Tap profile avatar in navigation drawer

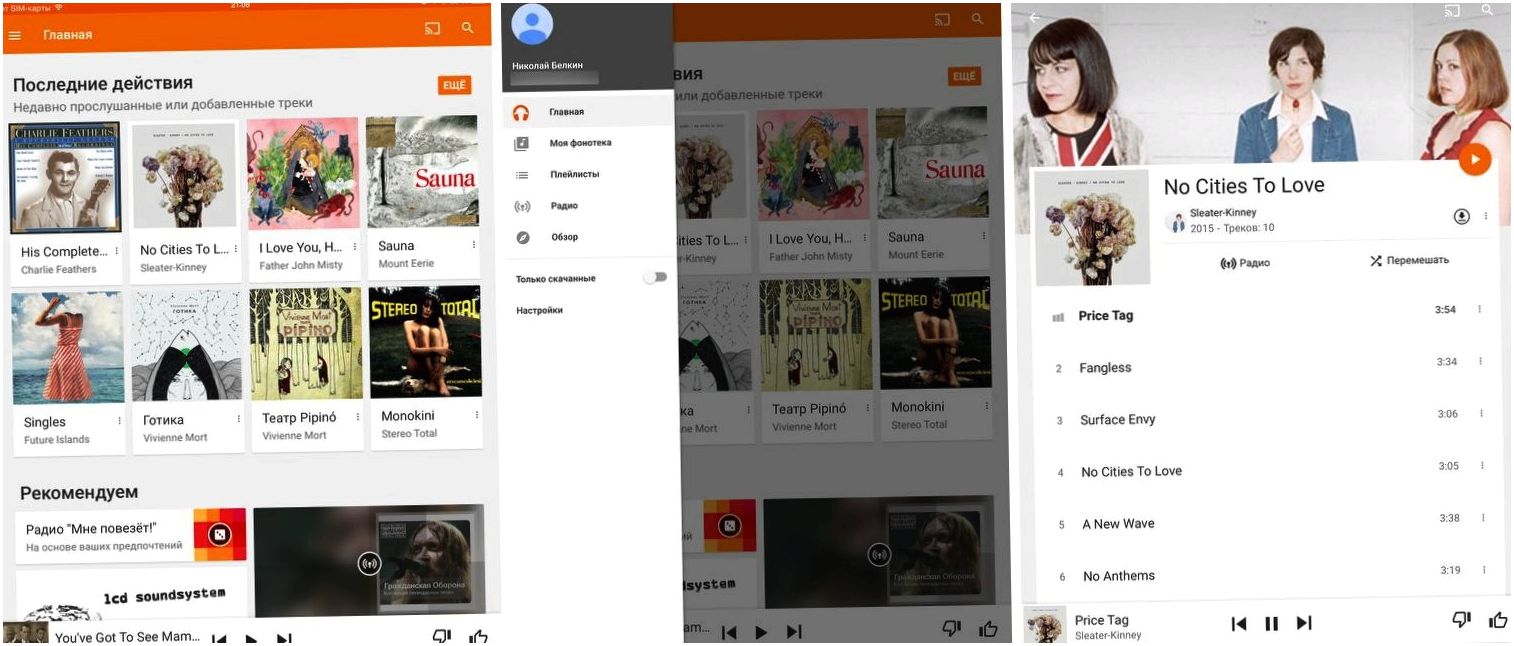point(531,24)
